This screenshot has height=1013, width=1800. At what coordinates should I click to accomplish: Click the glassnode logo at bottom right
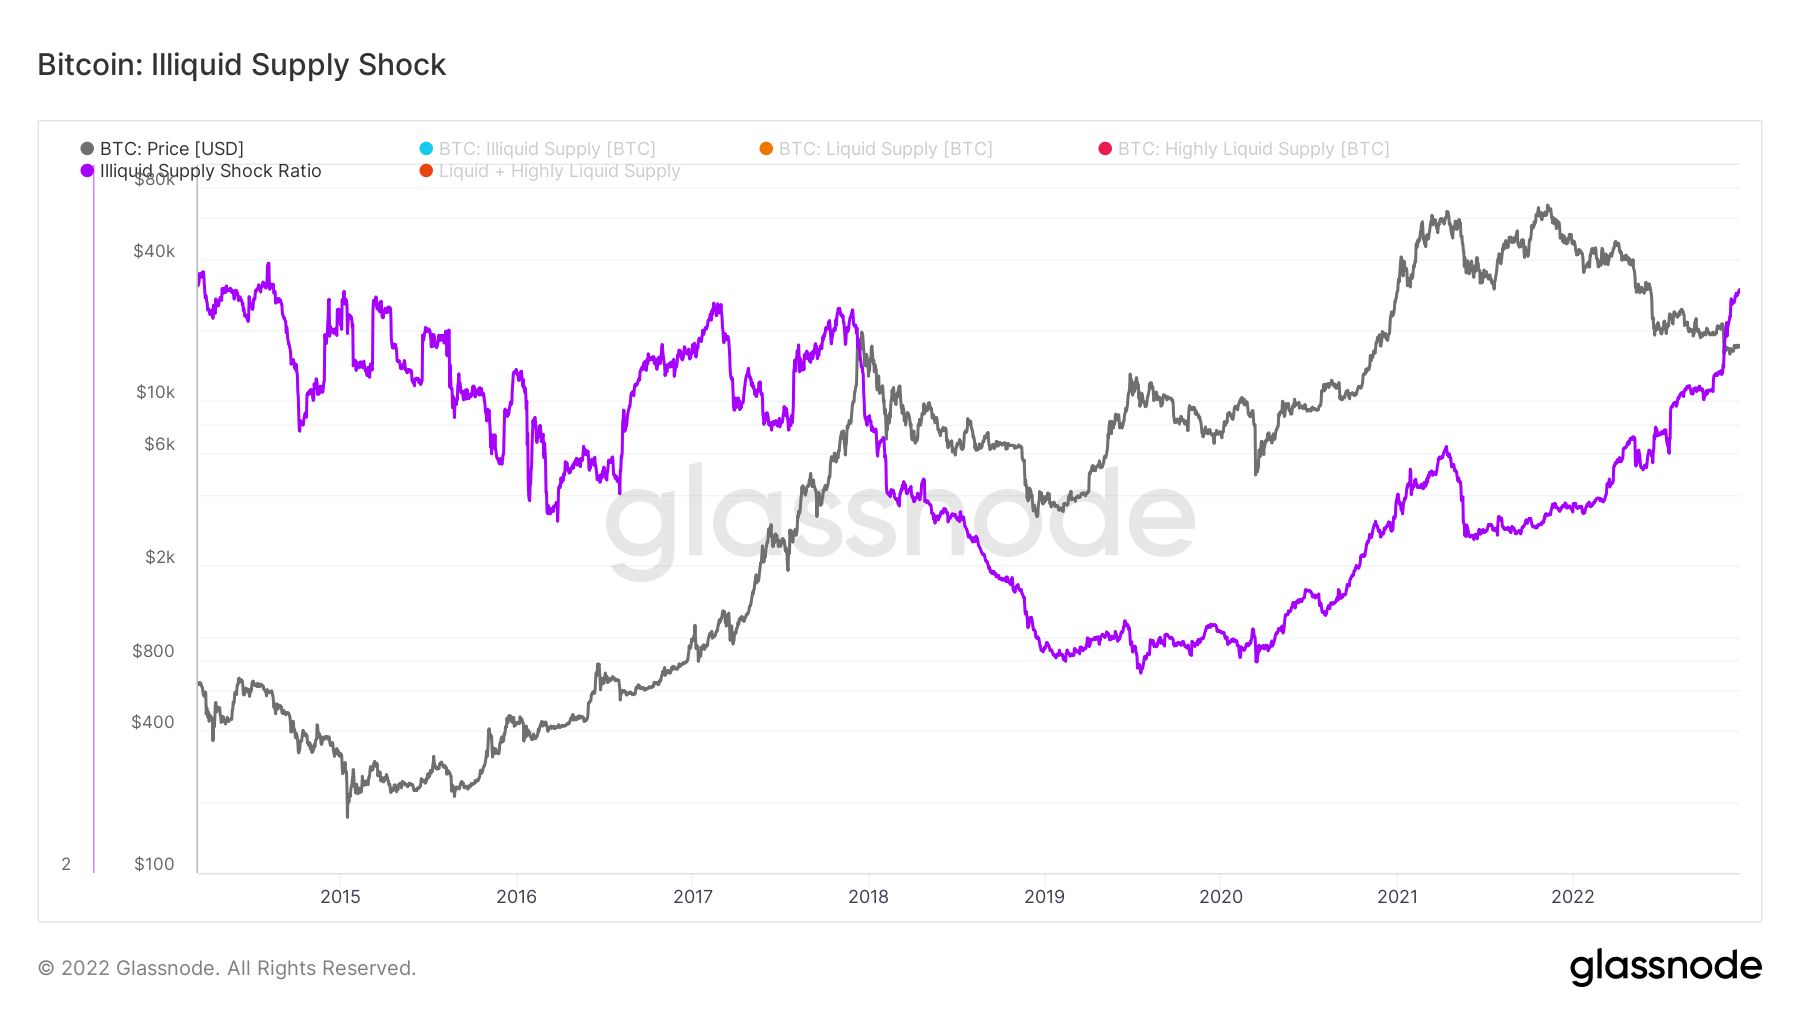1665,967
